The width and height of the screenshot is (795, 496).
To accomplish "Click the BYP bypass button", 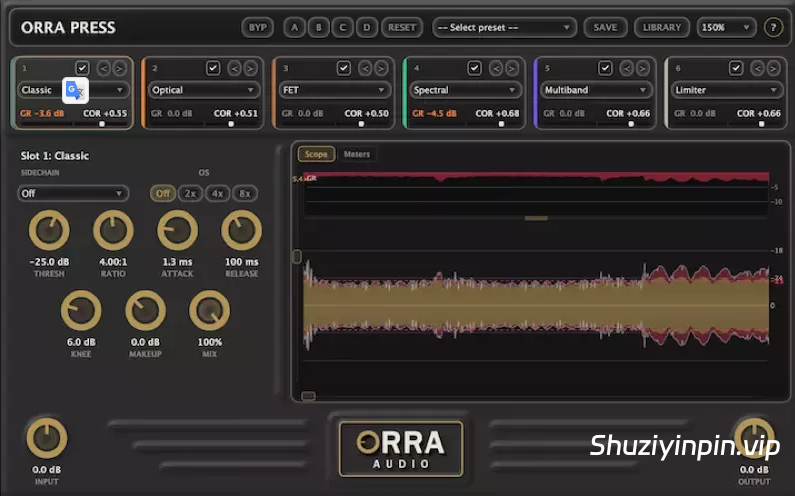I will pyautogui.click(x=258, y=27).
